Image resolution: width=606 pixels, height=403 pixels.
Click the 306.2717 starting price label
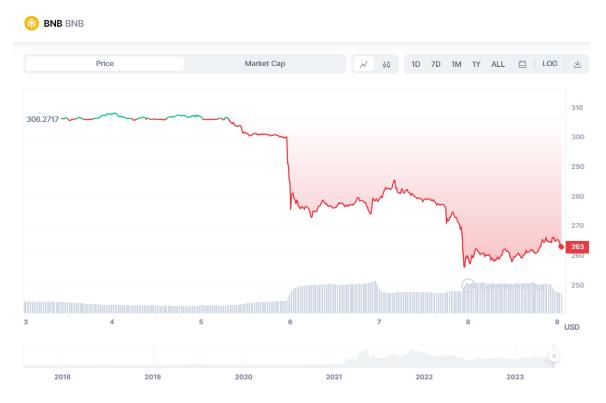(42, 118)
